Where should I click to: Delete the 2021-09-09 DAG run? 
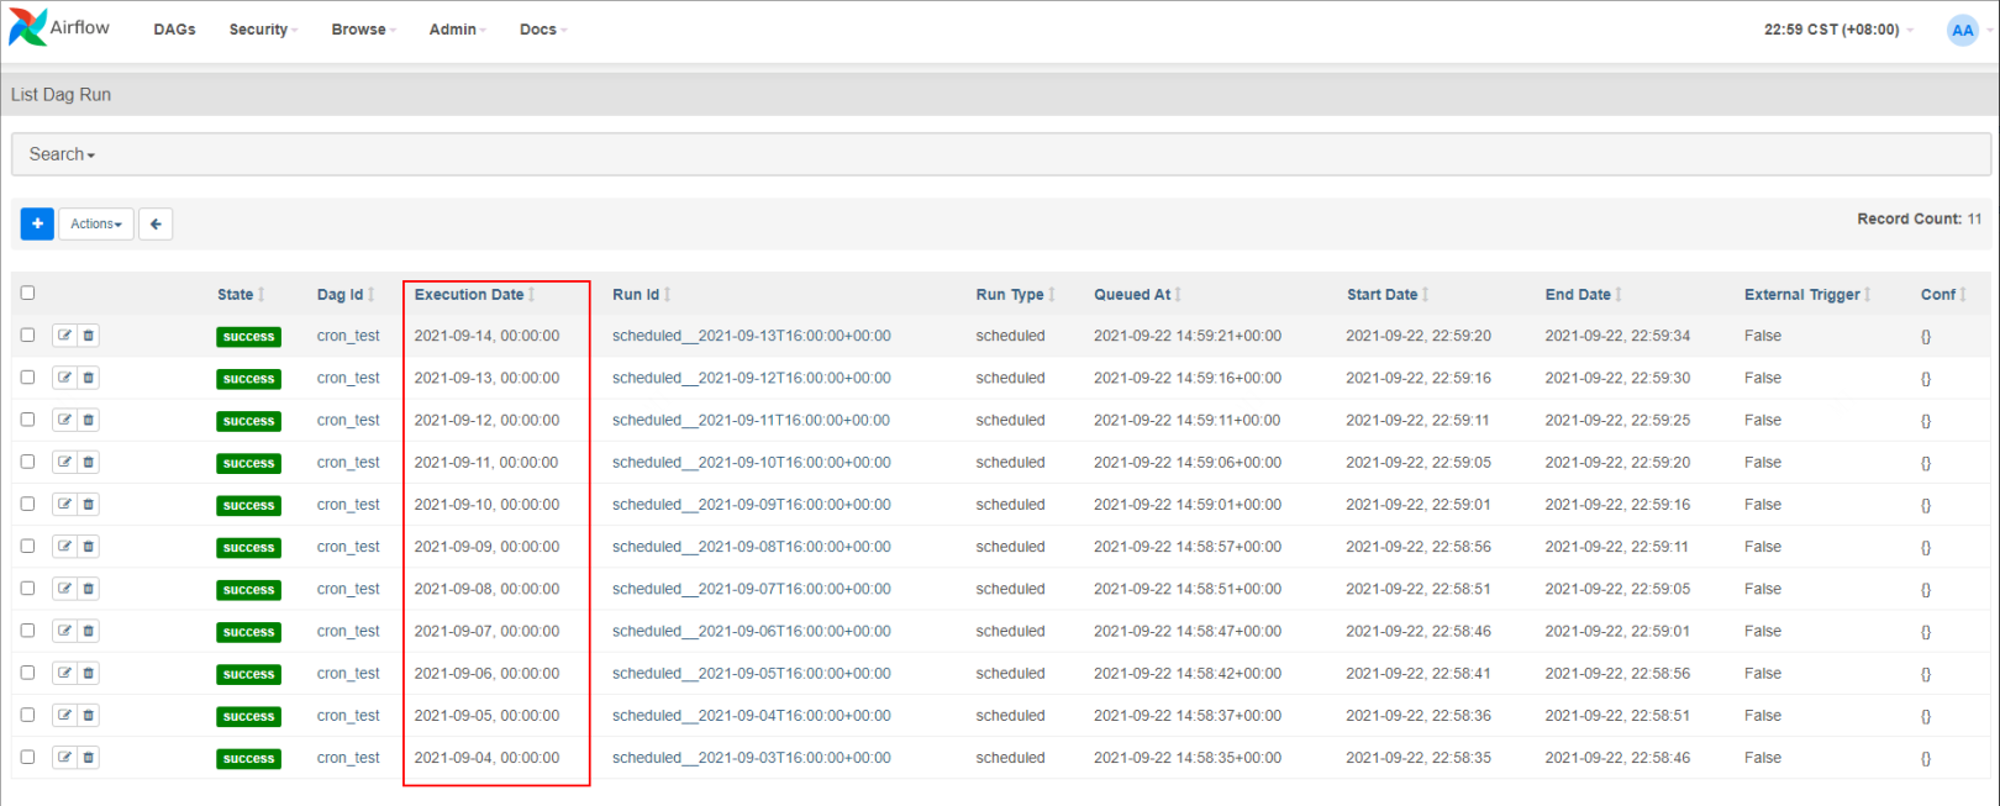pyautogui.click(x=88, y=547)
